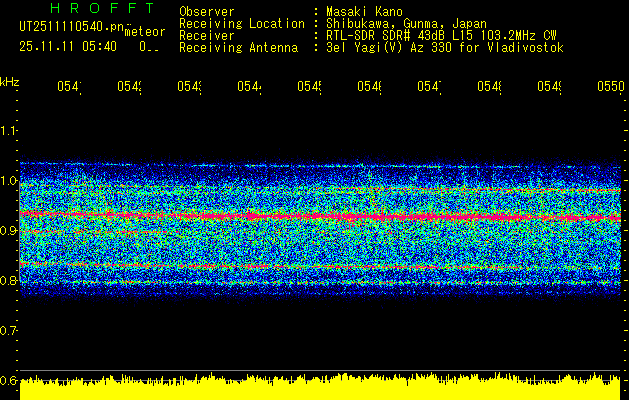Click the first time marker after kHz

[68, 87]
